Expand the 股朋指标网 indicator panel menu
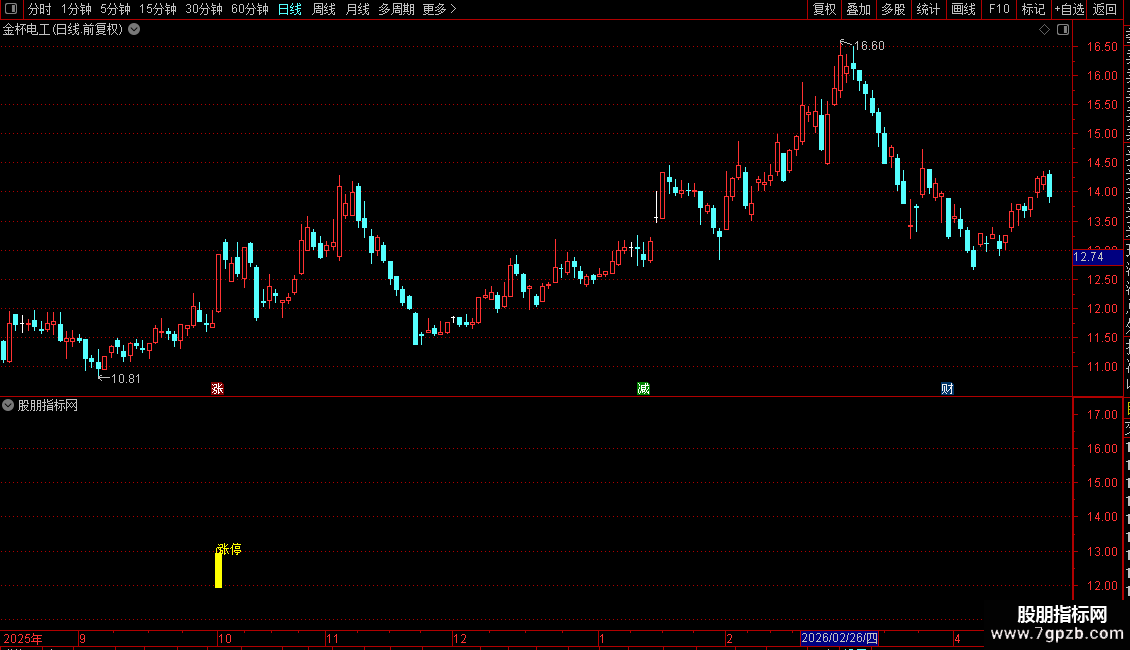The image size is (1130, 650). (x=8, y=406)
